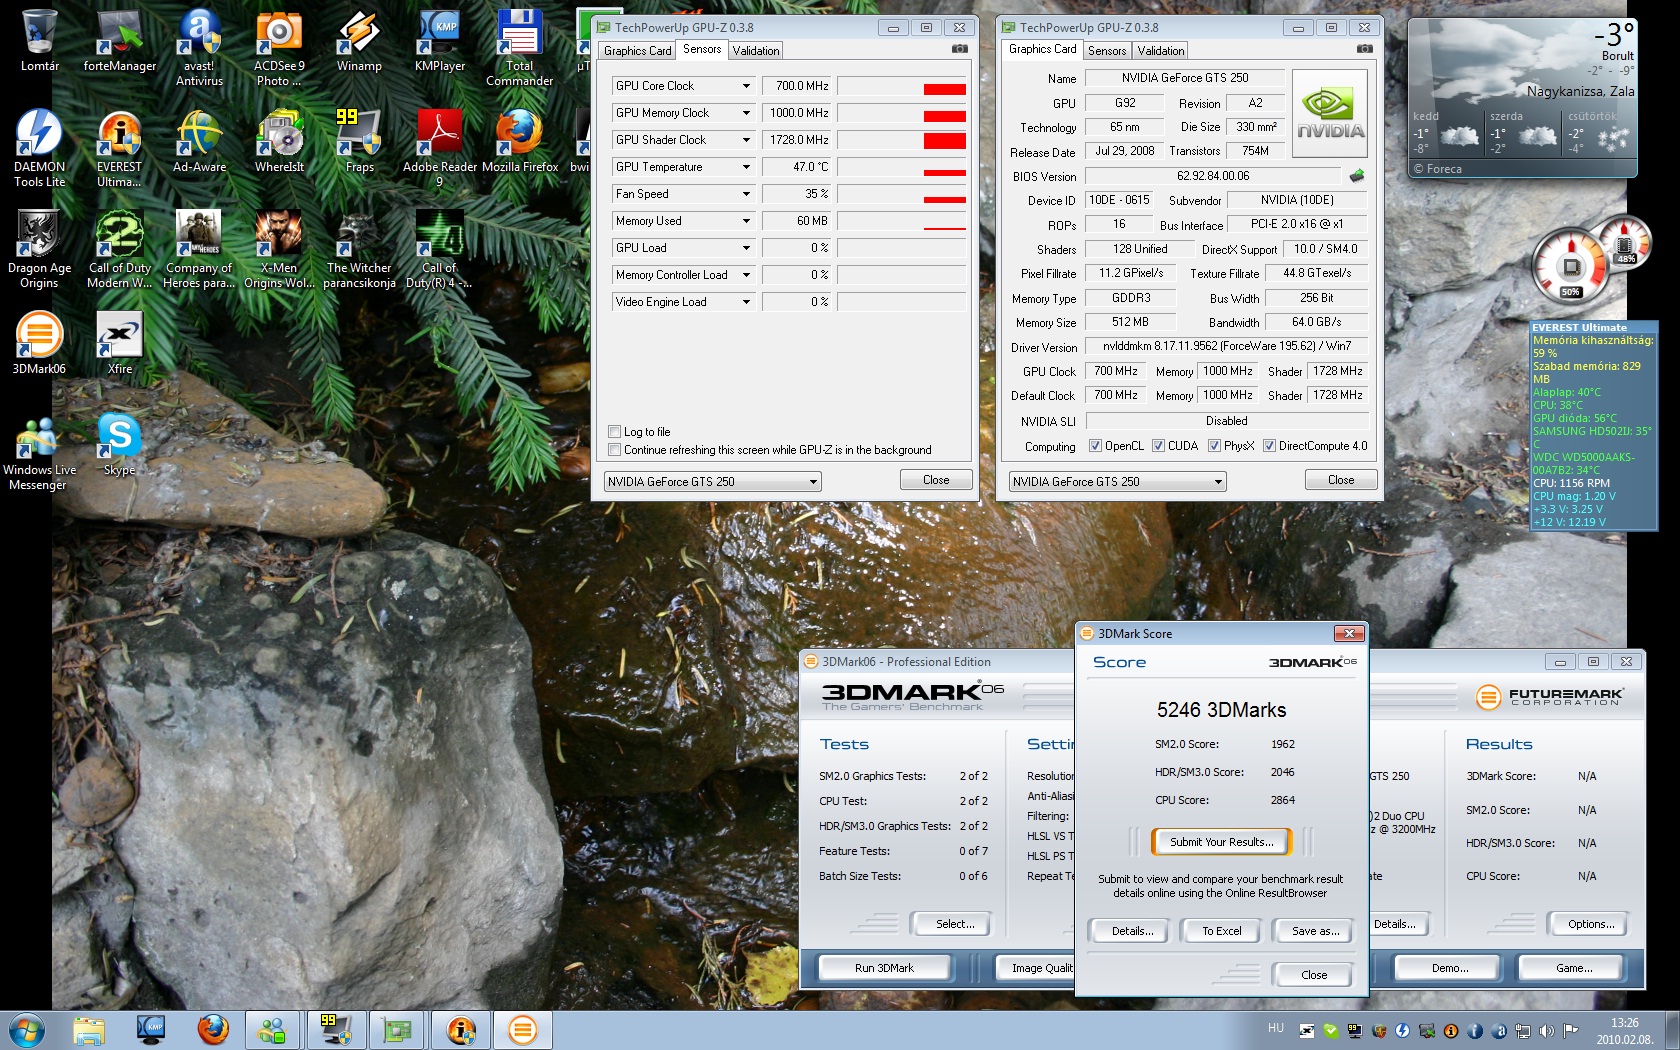Open Skype desktop shortcut

pyautogui.click(x=120, y=444)
